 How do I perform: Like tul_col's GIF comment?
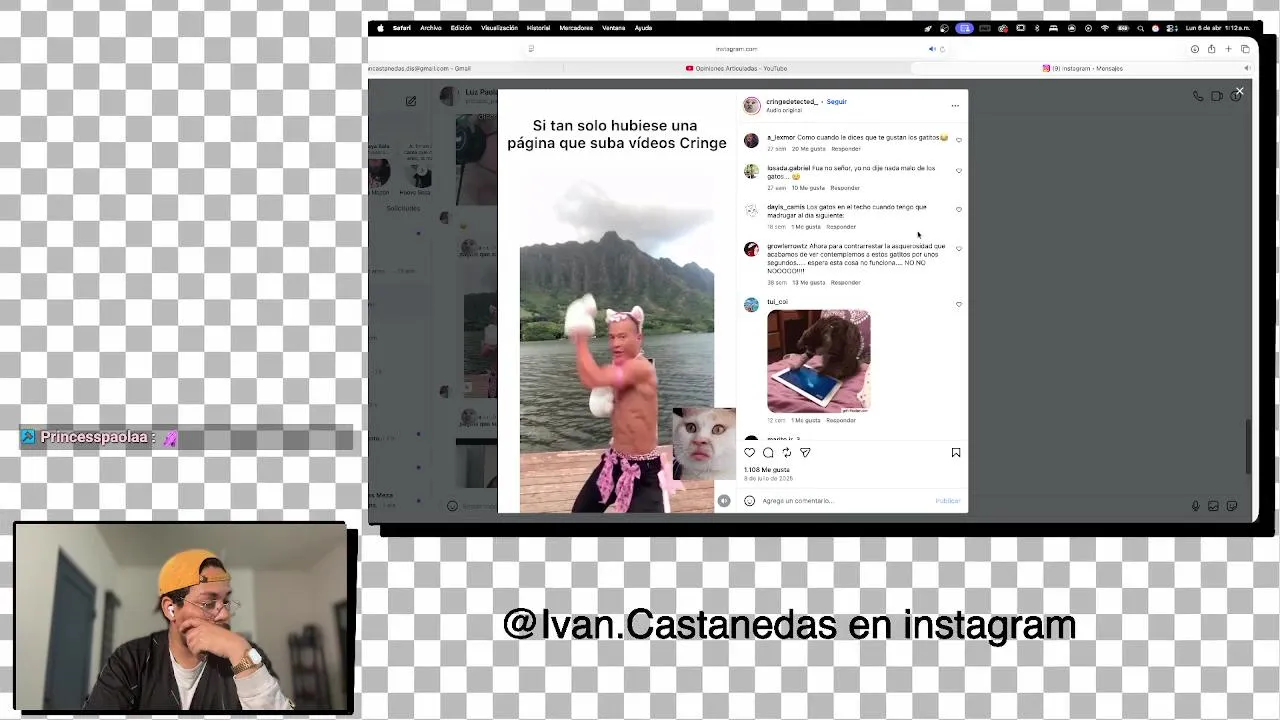959,305
